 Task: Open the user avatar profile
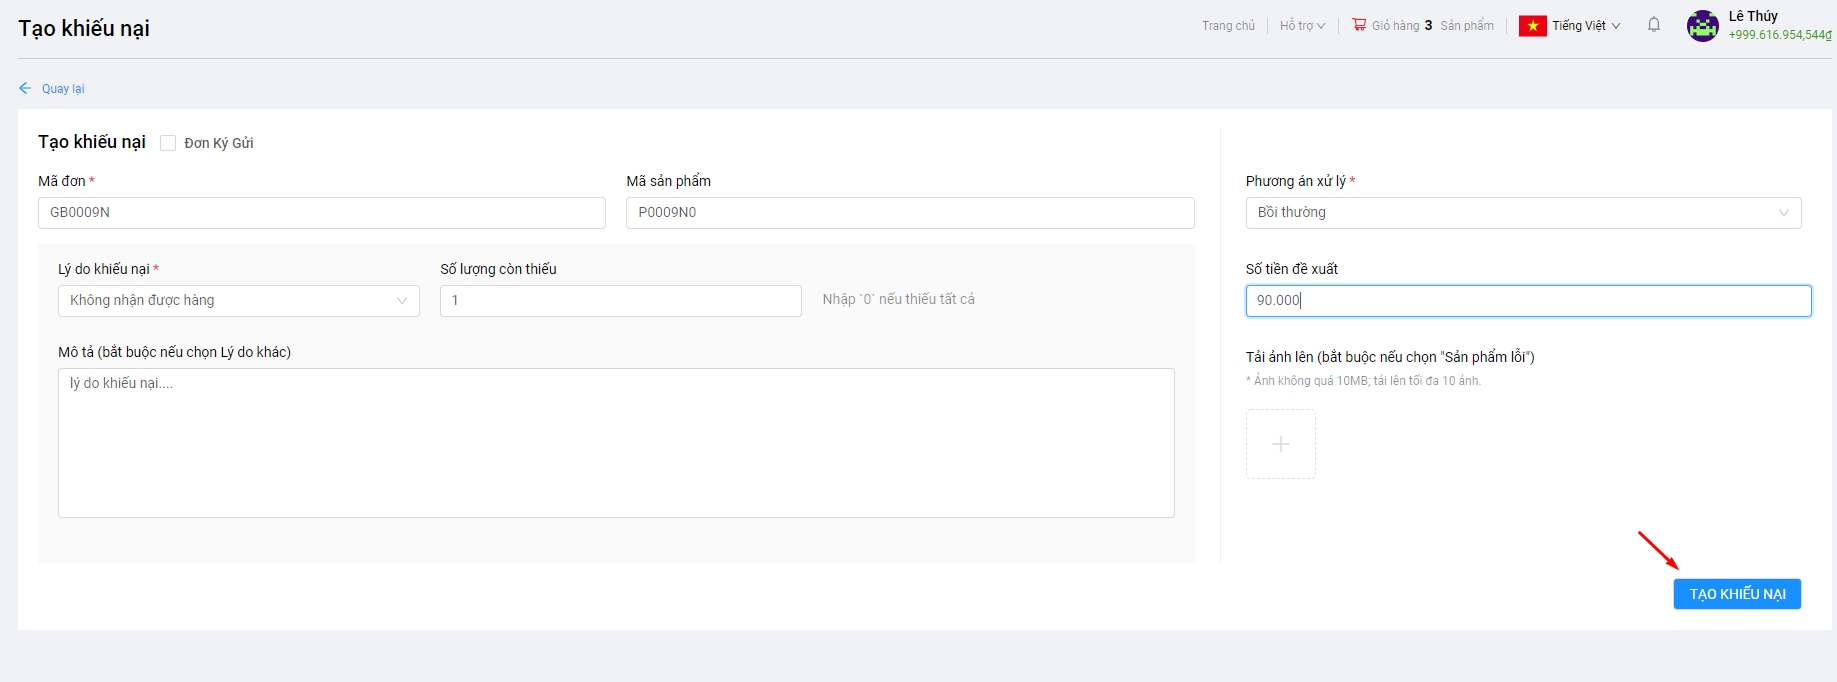pos(1702,26)
